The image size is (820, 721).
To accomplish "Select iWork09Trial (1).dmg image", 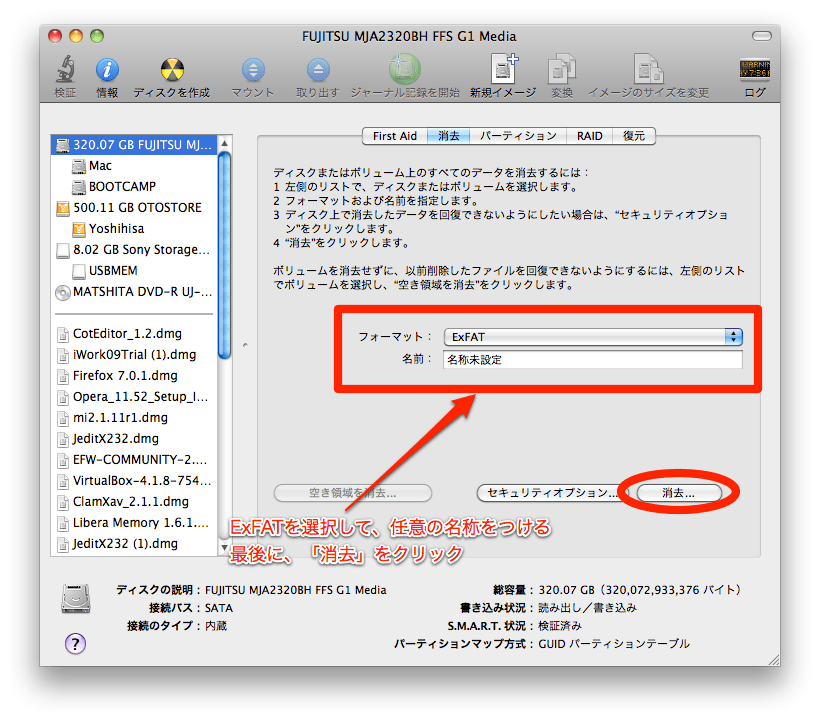I will tap(134, 354).
